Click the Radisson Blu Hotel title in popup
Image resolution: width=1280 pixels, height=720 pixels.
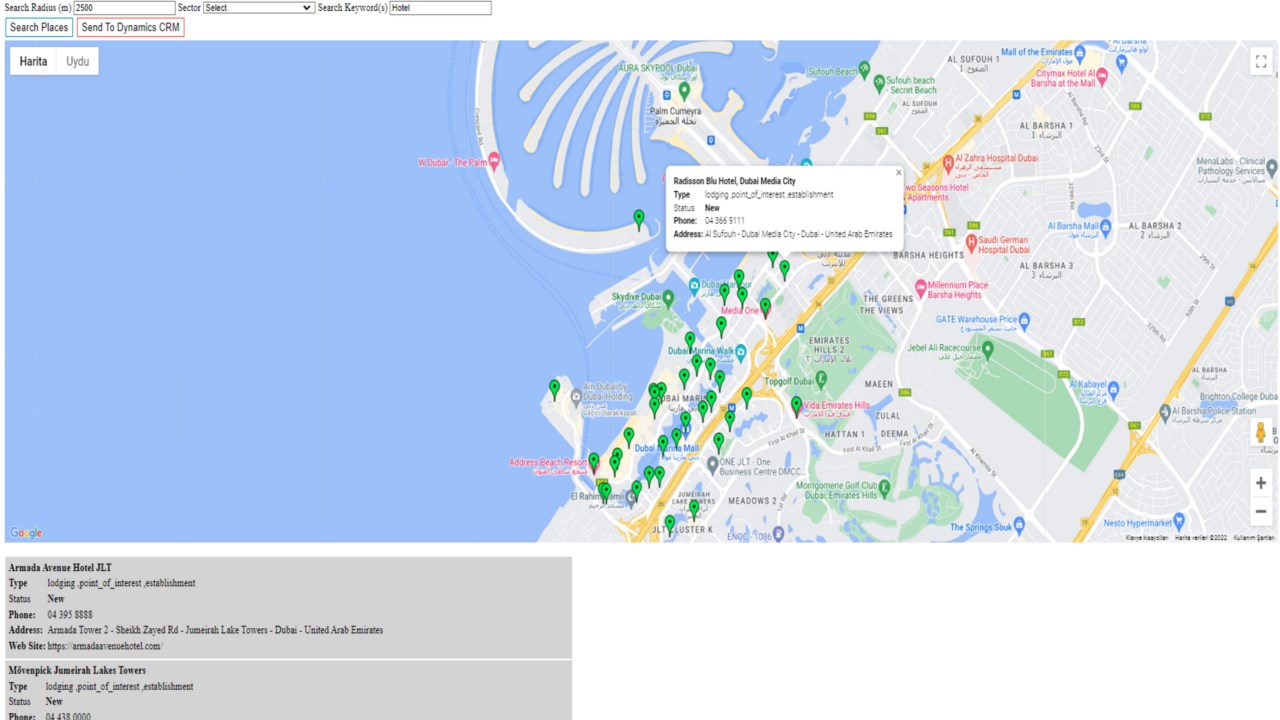click(734, 182)
